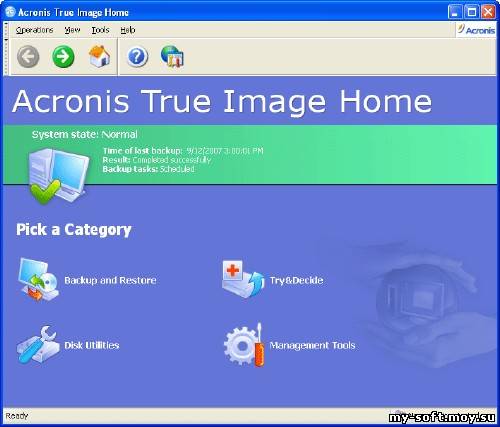This screenshot has height=427, width=500.
Task: Select the Backup and Restore text link
Action: [x=110, y=280]
